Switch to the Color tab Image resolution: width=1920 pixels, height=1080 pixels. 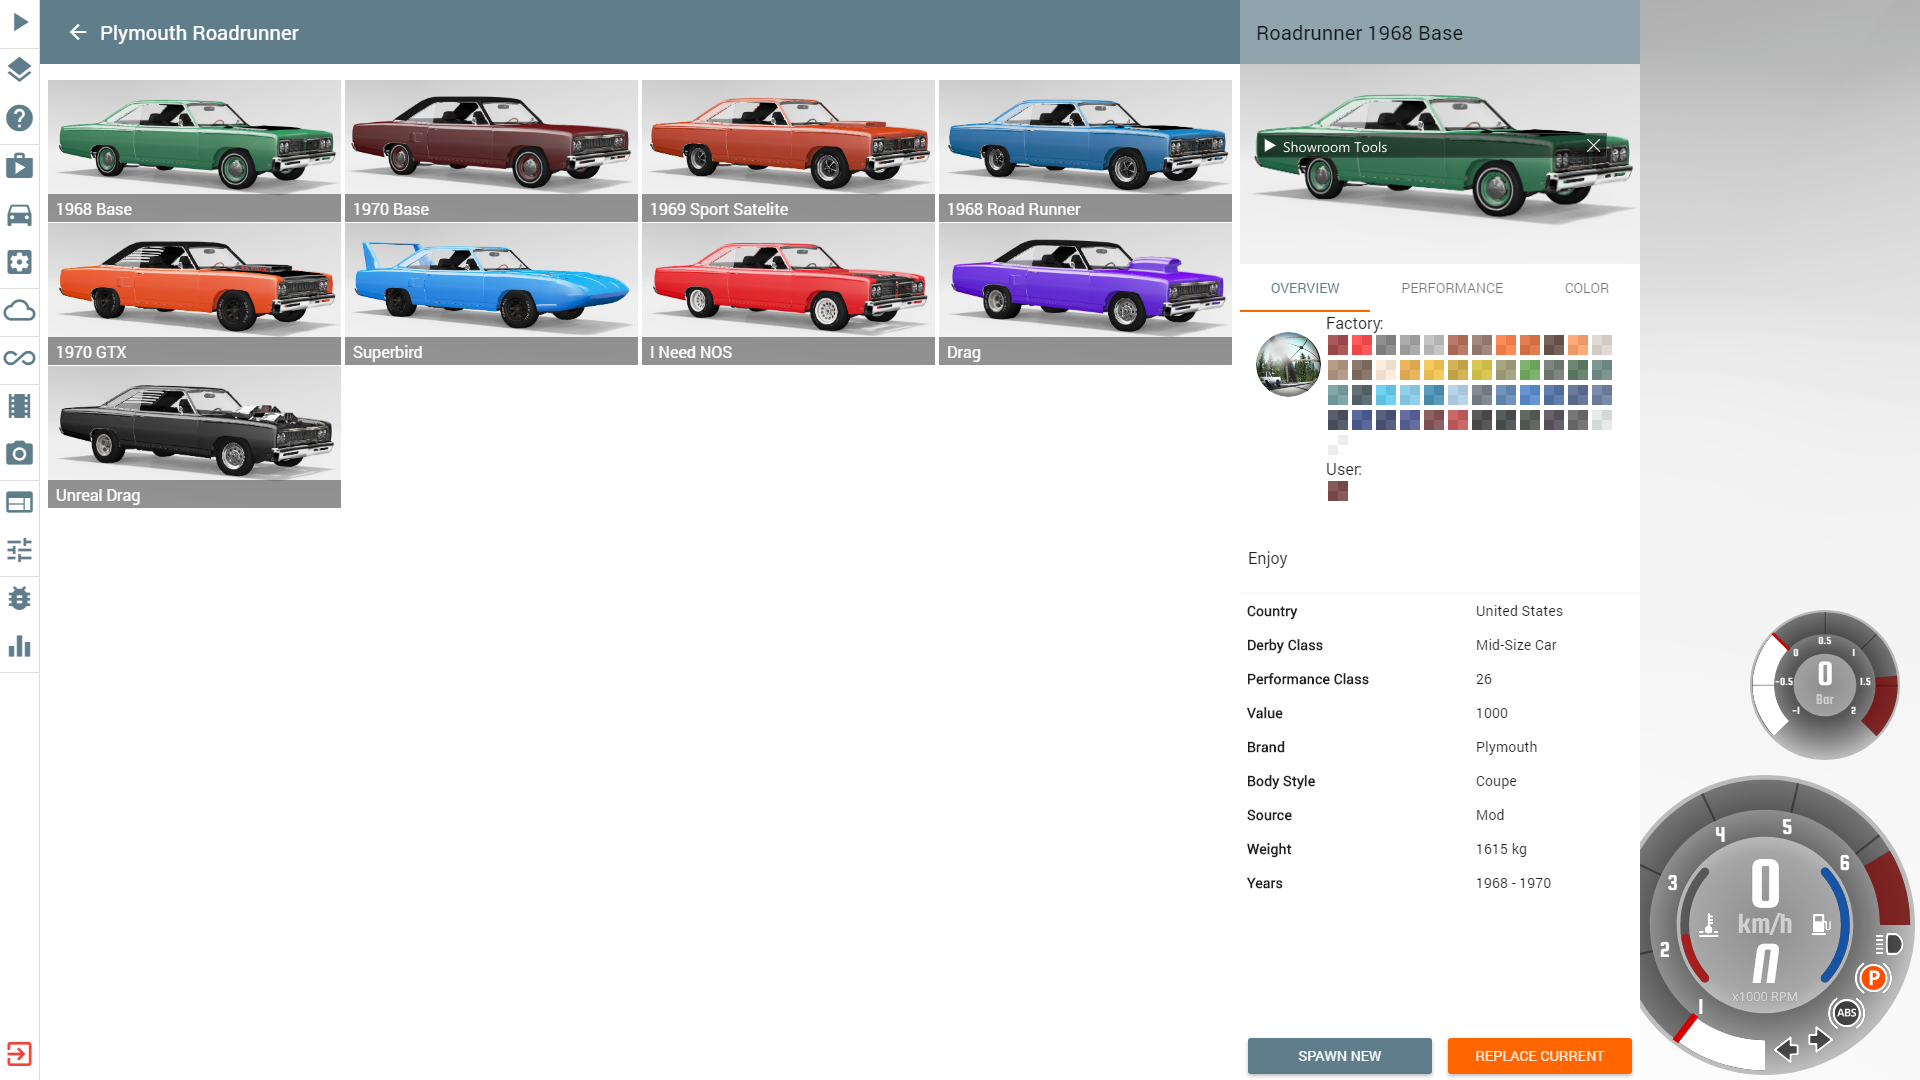[x=1586, y=288]
